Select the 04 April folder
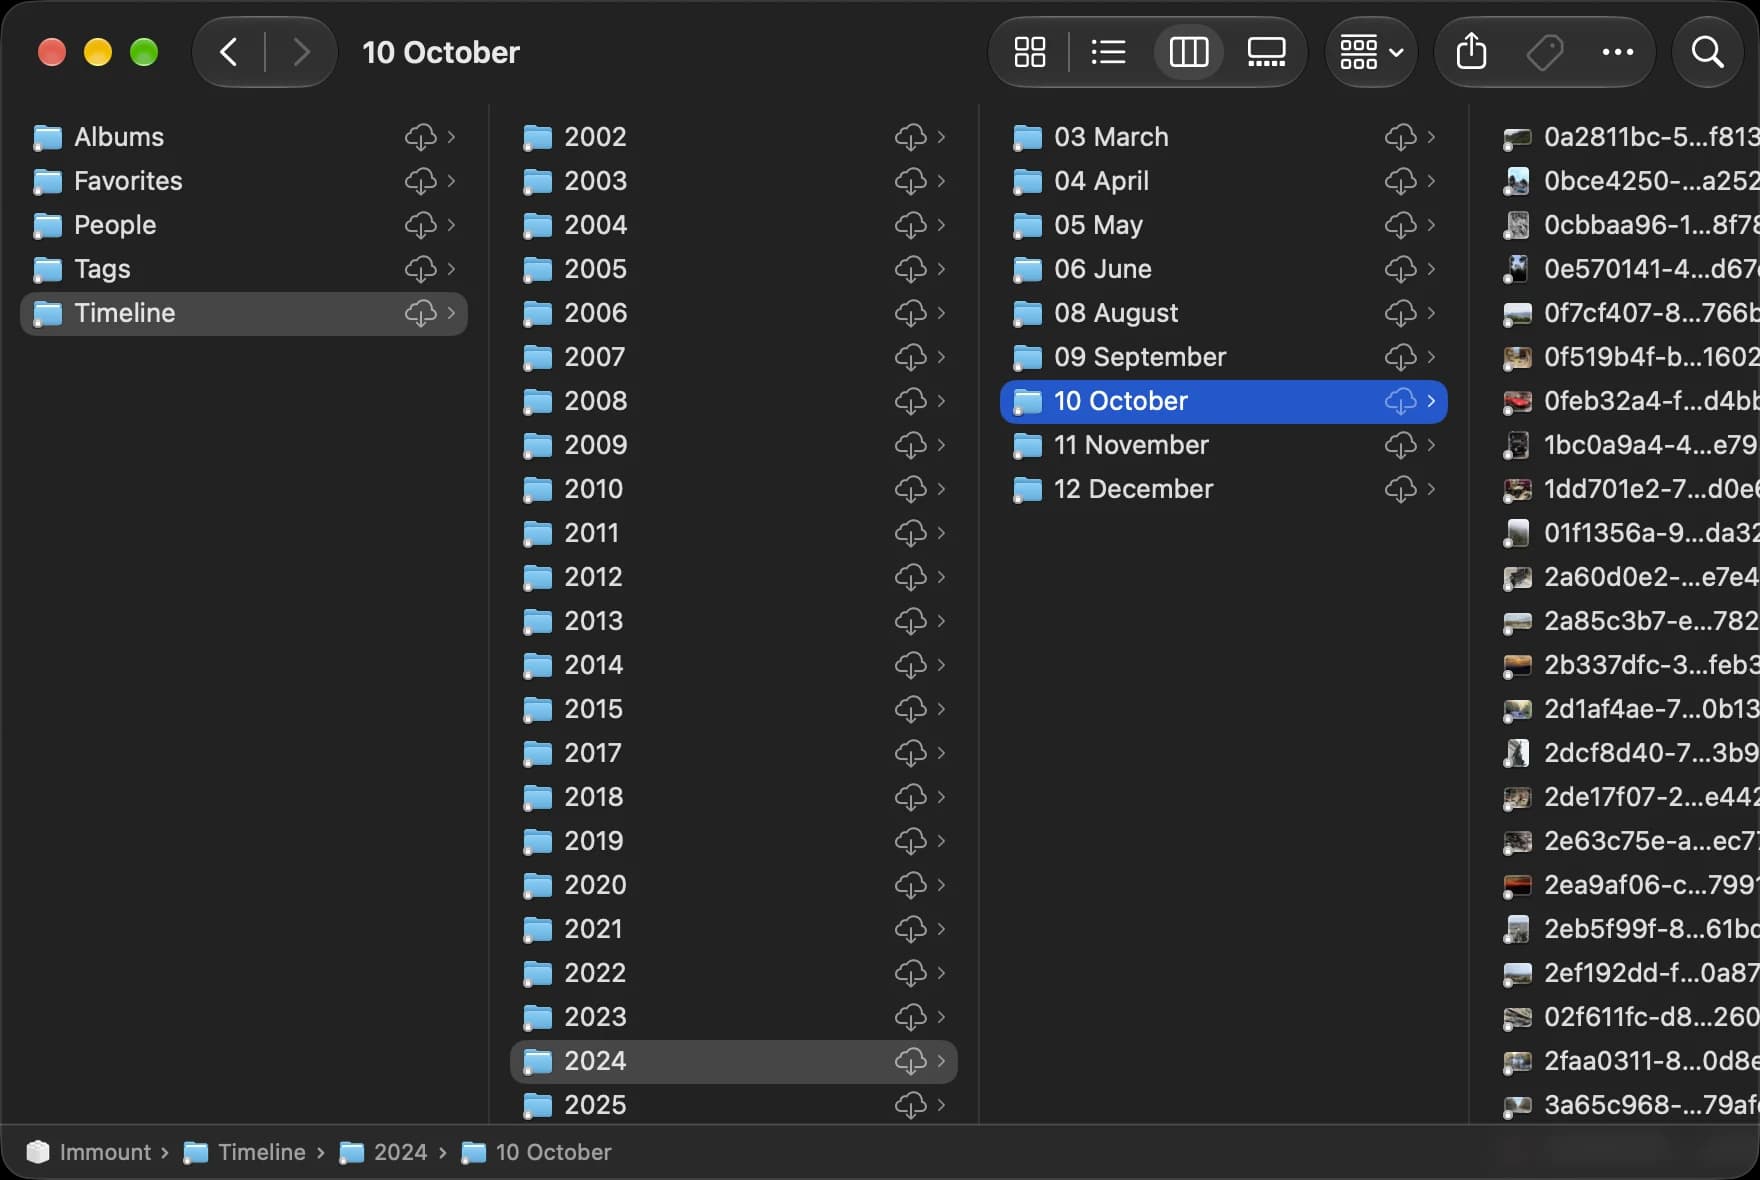This screenshot has height=1180, width=1760. point(1224,181)
